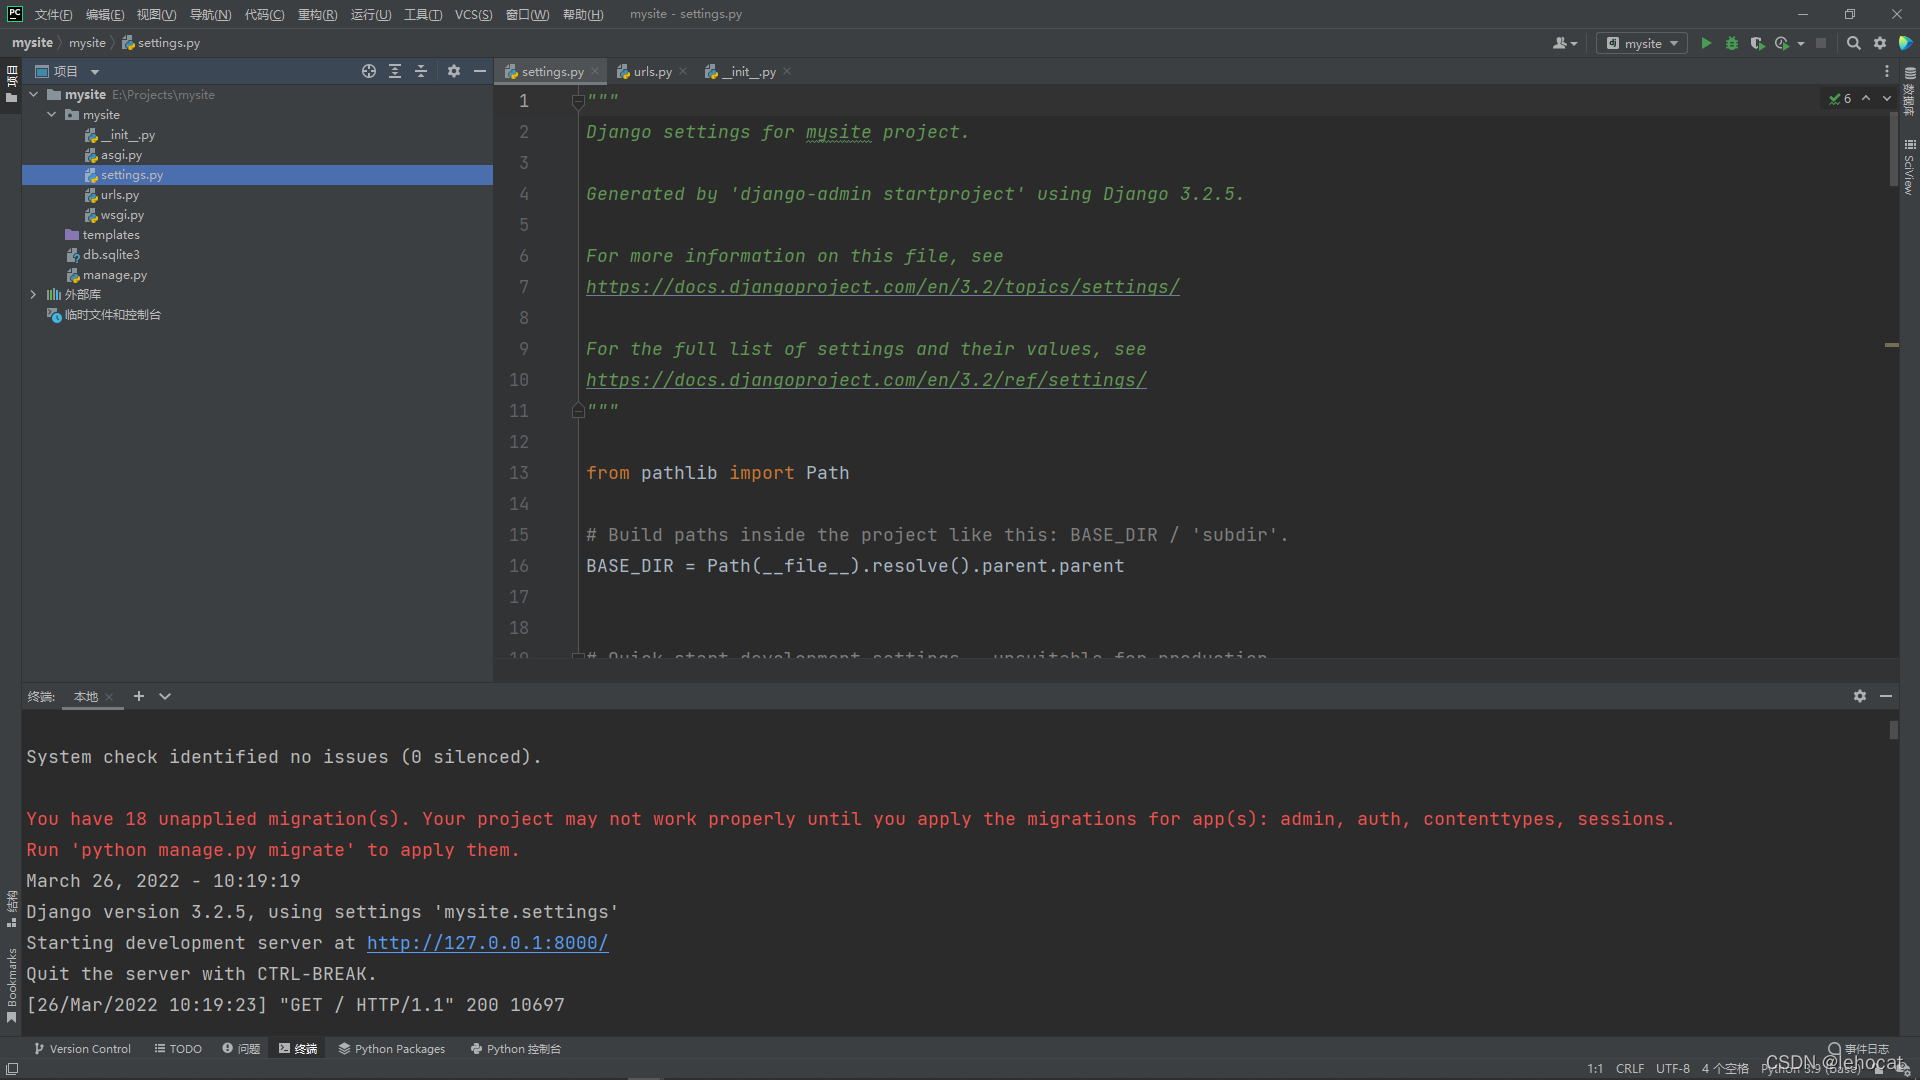This screenshot has width=1920, height=1080.
Task: Locate opened file with target icon in project panel
Action: tap(369, 71)
